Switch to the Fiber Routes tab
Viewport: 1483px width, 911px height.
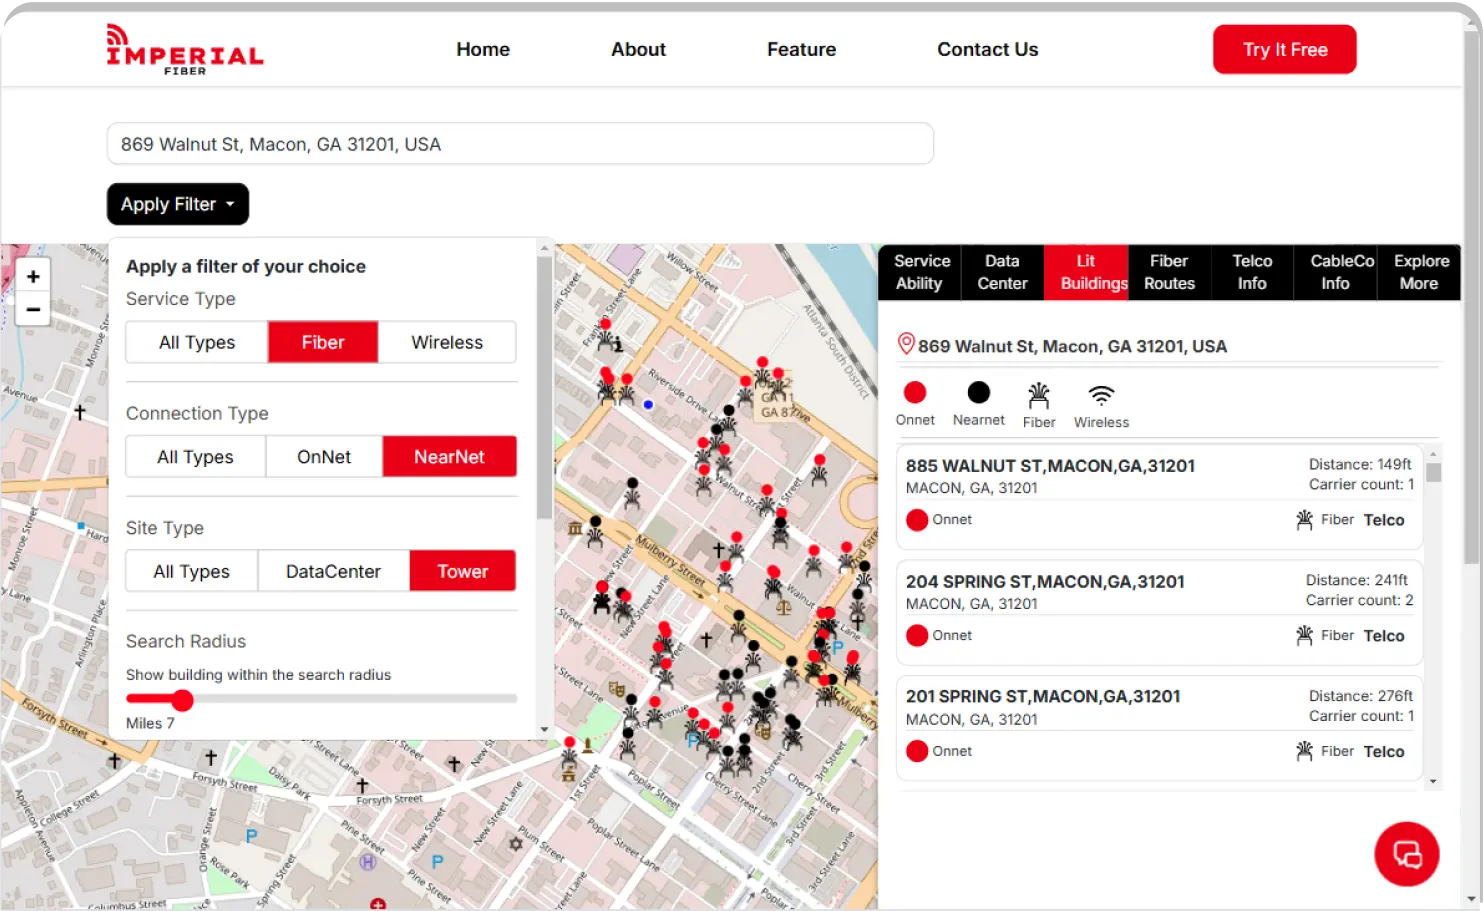(x=1169, y=272)
